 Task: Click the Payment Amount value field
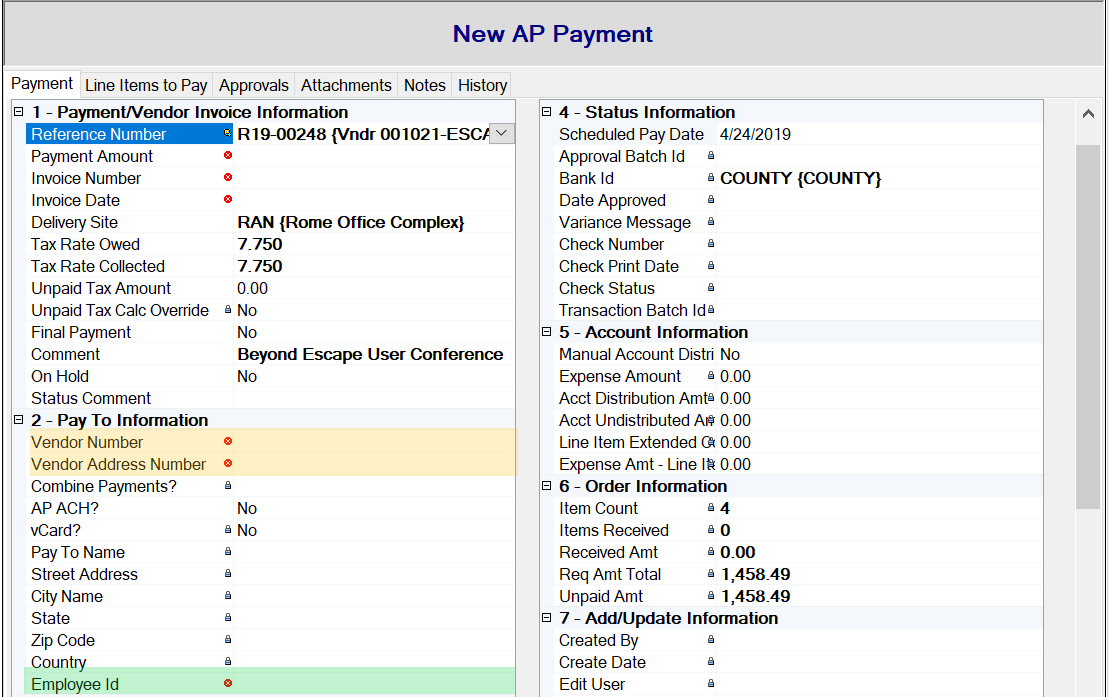[x=374, y=156]
